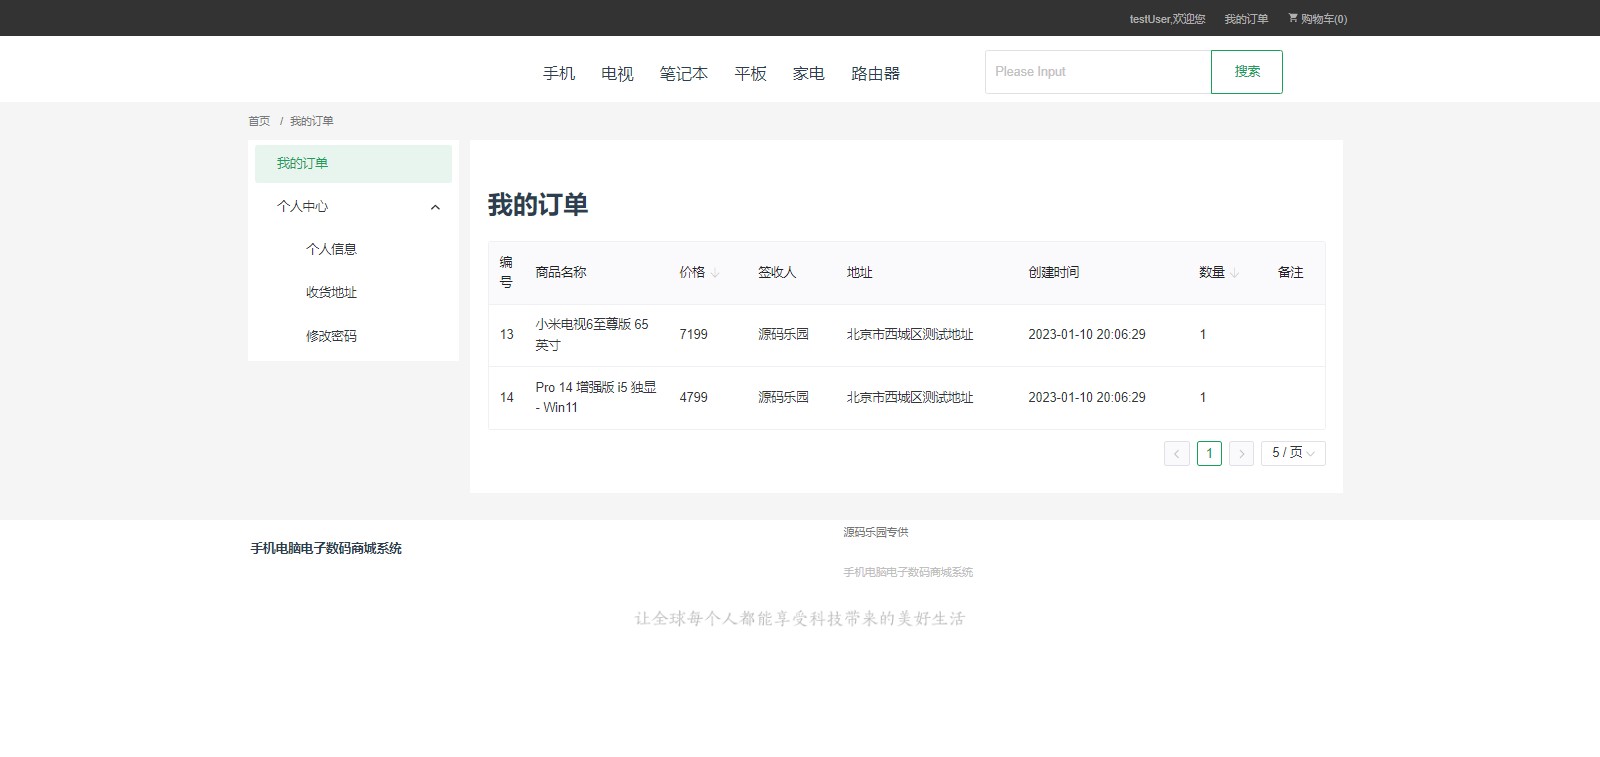Image resolution: width=1600 pixels, height=757 pixels.
Task: Open the 笔记本 category
Action: (684, 73)
